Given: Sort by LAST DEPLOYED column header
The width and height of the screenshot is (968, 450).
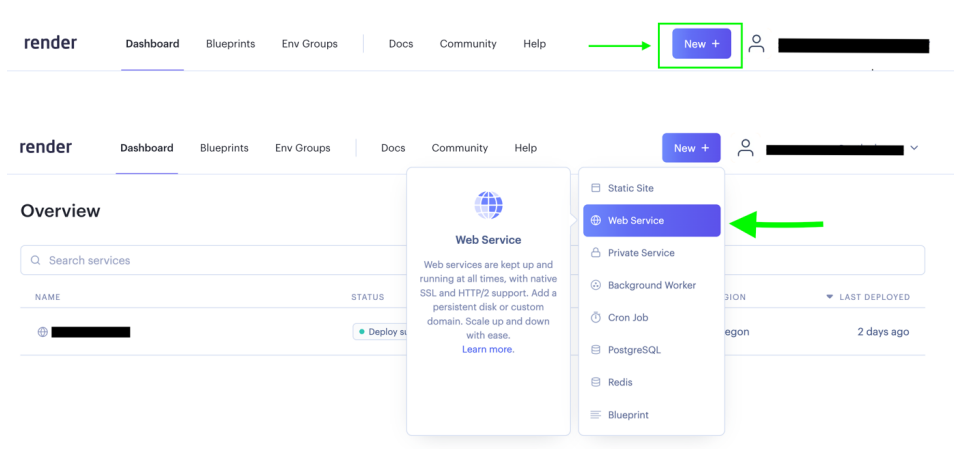Looking at the screenshot, I should (x=874, y=297).
